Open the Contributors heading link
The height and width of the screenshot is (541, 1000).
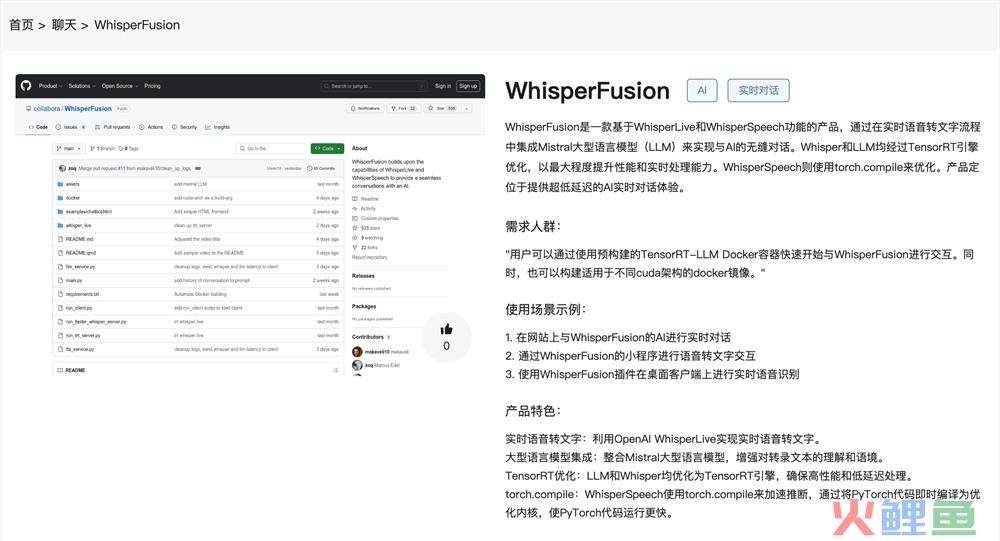point(368,337)
